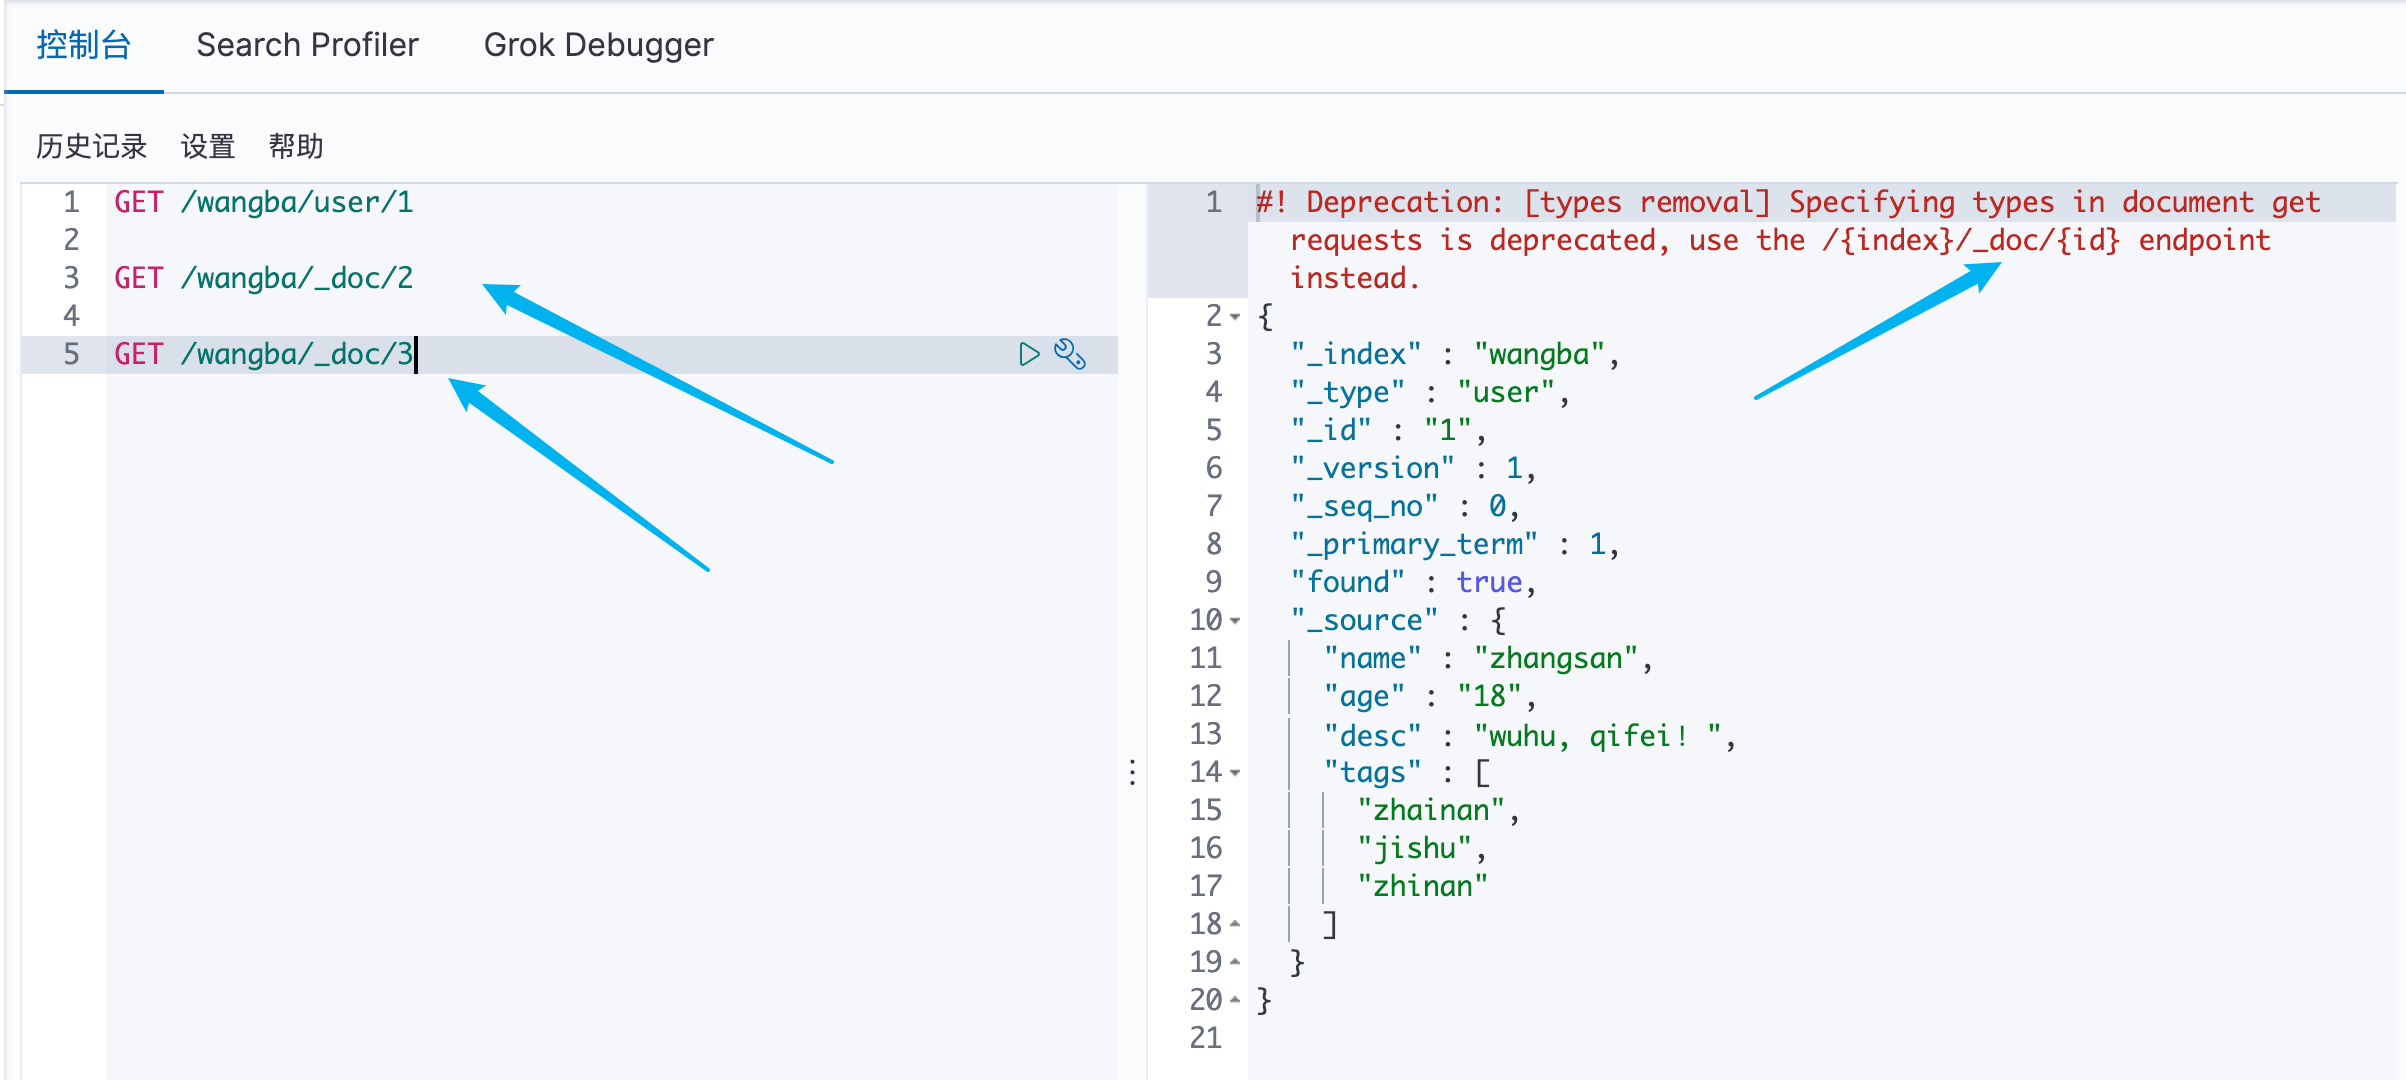Open 历史记录 history

click(91, 147)
